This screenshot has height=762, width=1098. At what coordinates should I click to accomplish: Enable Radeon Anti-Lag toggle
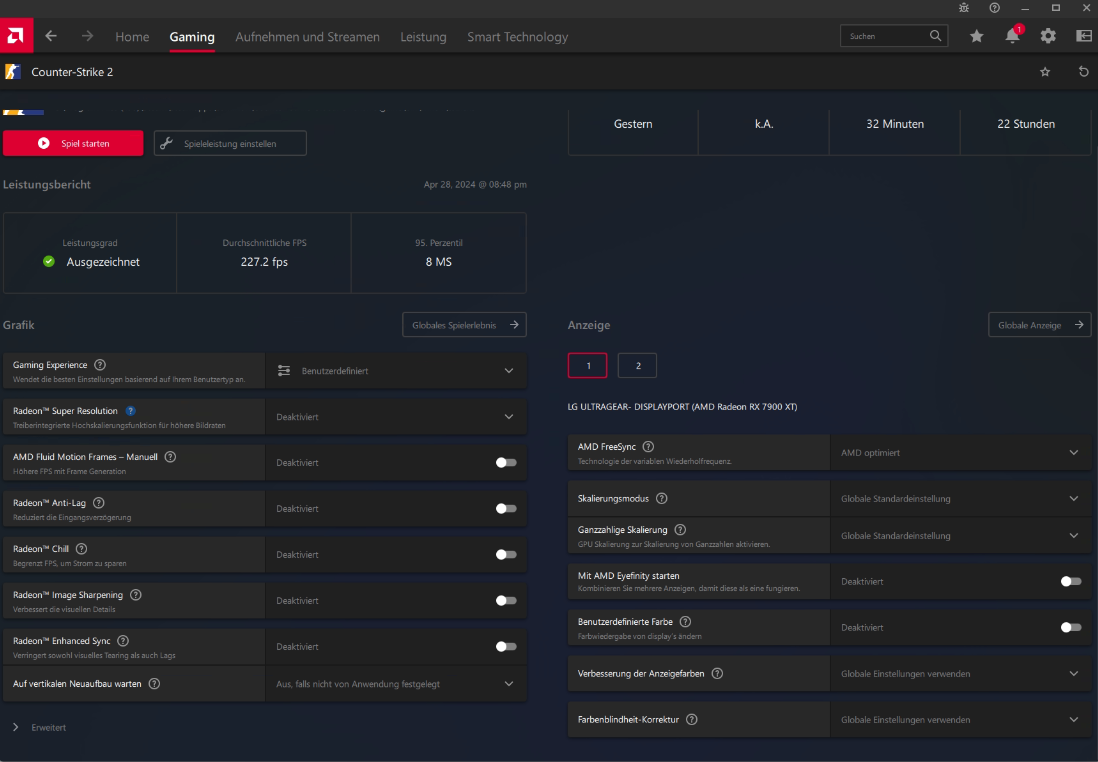(x=506, y=508)
